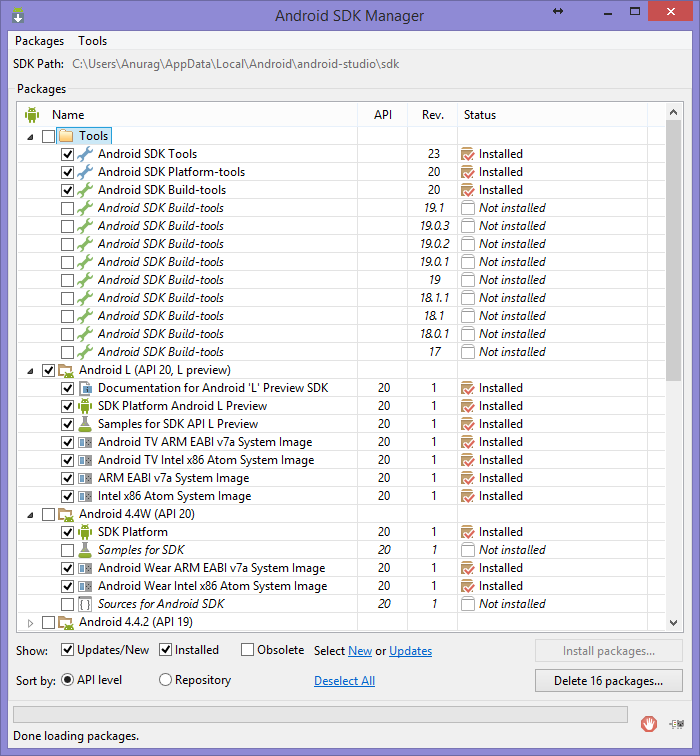Collapse the Android 4.4W (API 20) group
Screen dimensions: 700x756
click(x=30, y=515)
